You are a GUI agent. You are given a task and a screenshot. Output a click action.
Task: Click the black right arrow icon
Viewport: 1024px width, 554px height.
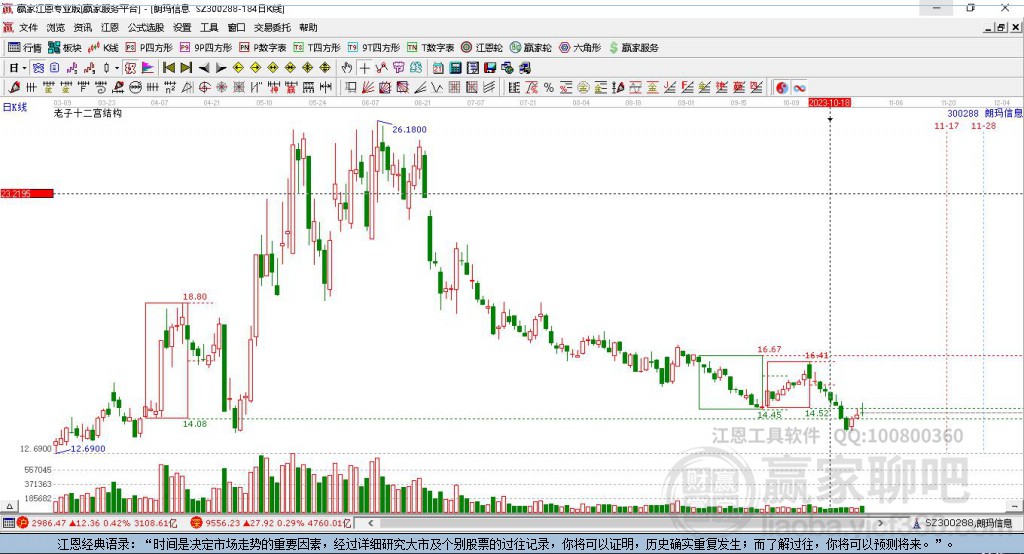[221, 68]
